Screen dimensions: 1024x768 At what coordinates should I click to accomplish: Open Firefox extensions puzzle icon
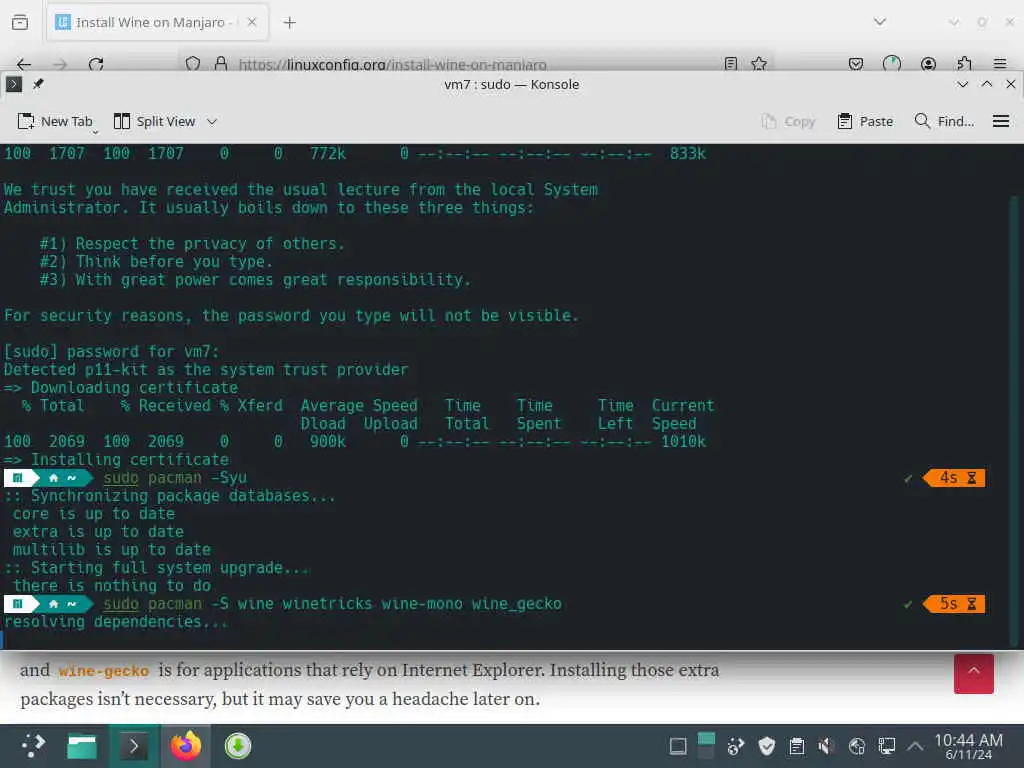click(x=964, y=63)
